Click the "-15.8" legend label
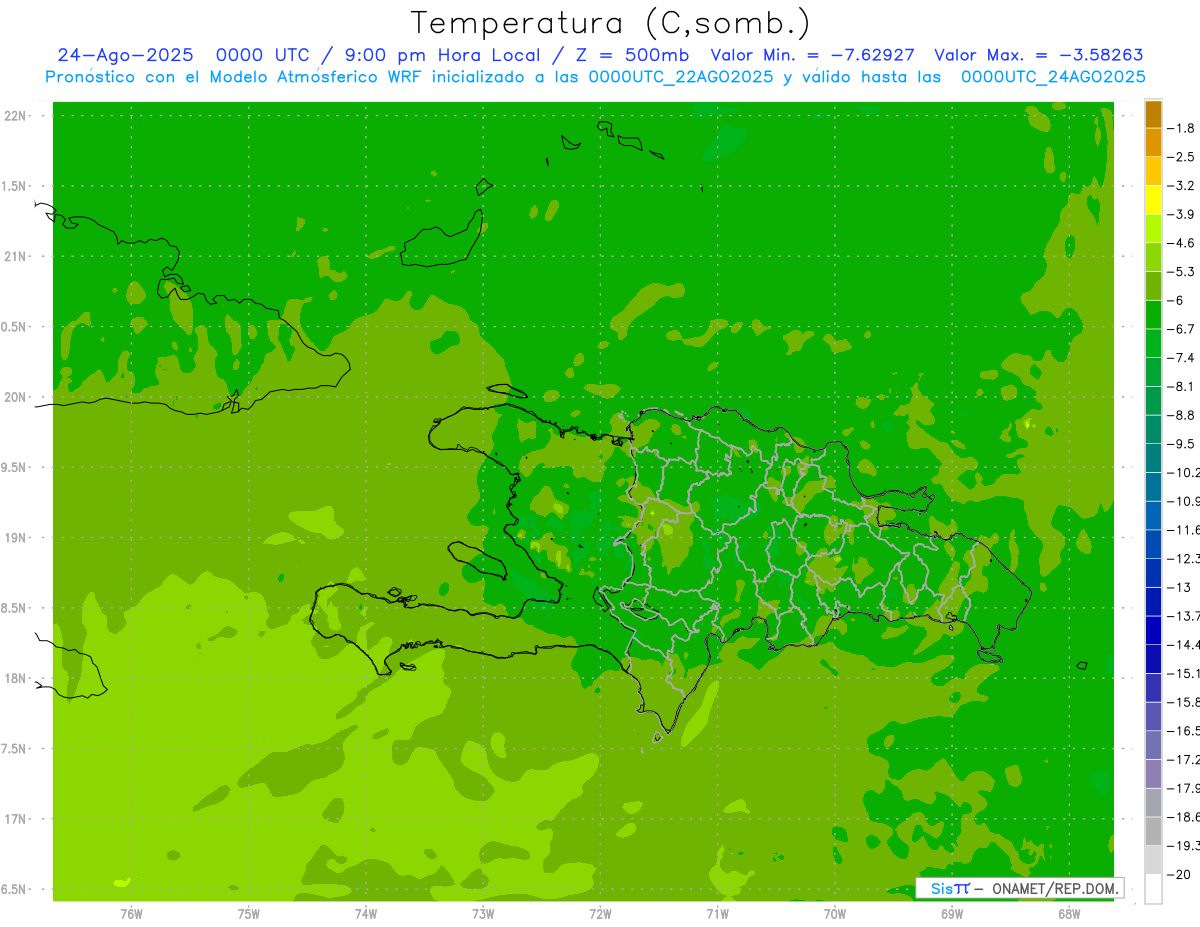This screenshot has height=927, width=1200. pyautogui.click(x=1184, y=702)
